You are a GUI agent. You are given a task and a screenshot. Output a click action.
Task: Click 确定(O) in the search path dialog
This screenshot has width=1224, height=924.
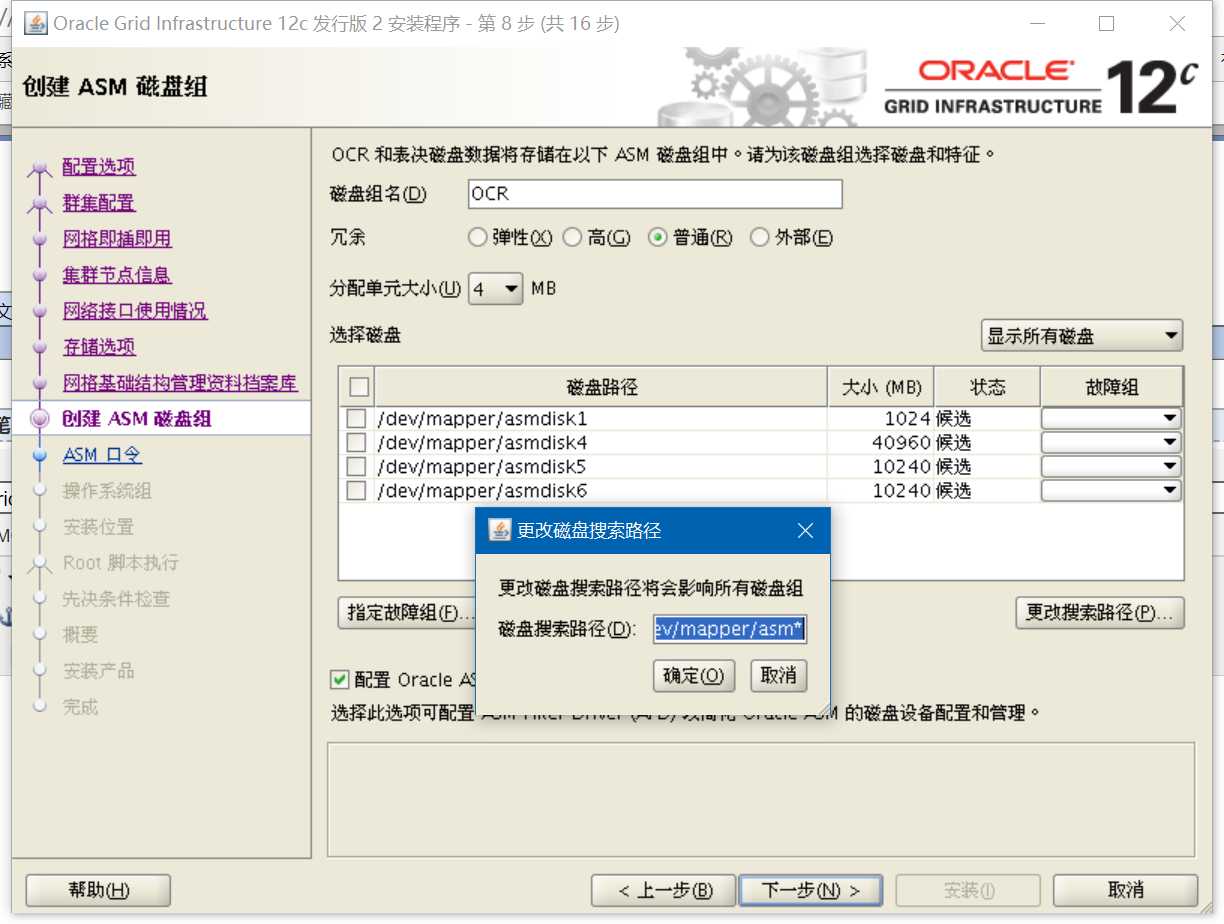point(694,676)
